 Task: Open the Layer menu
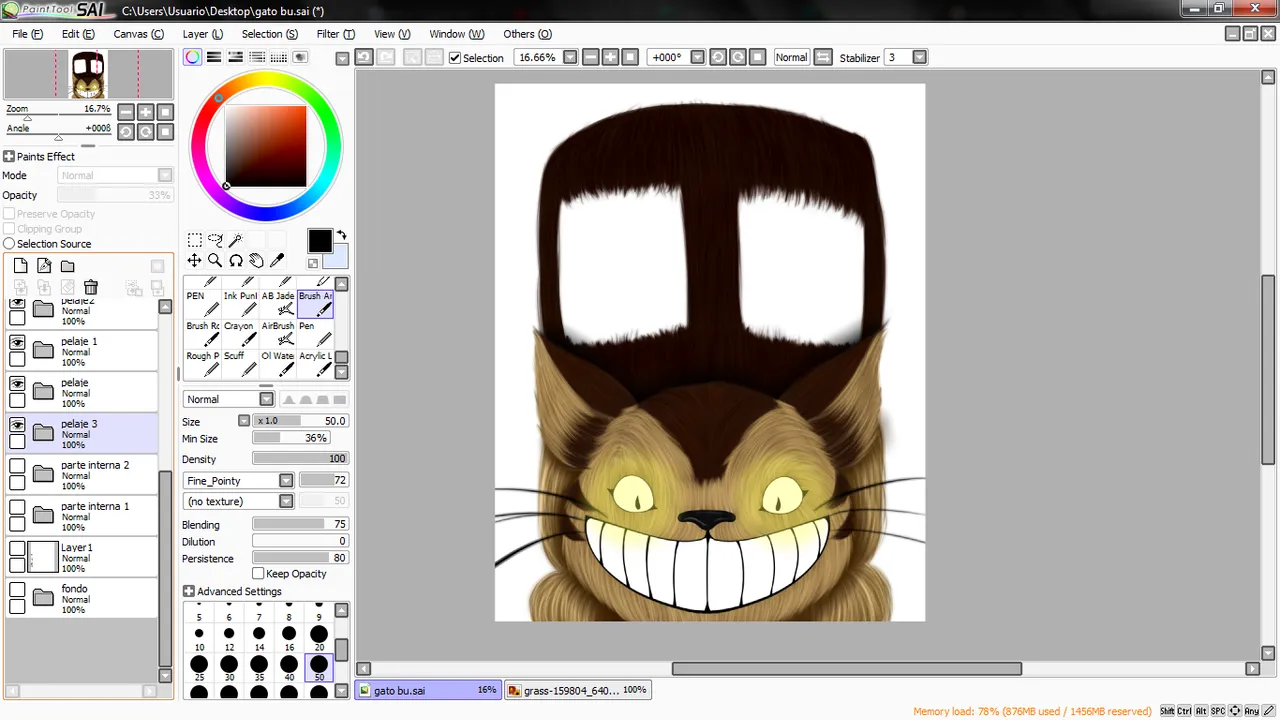[x=203, y=34]
